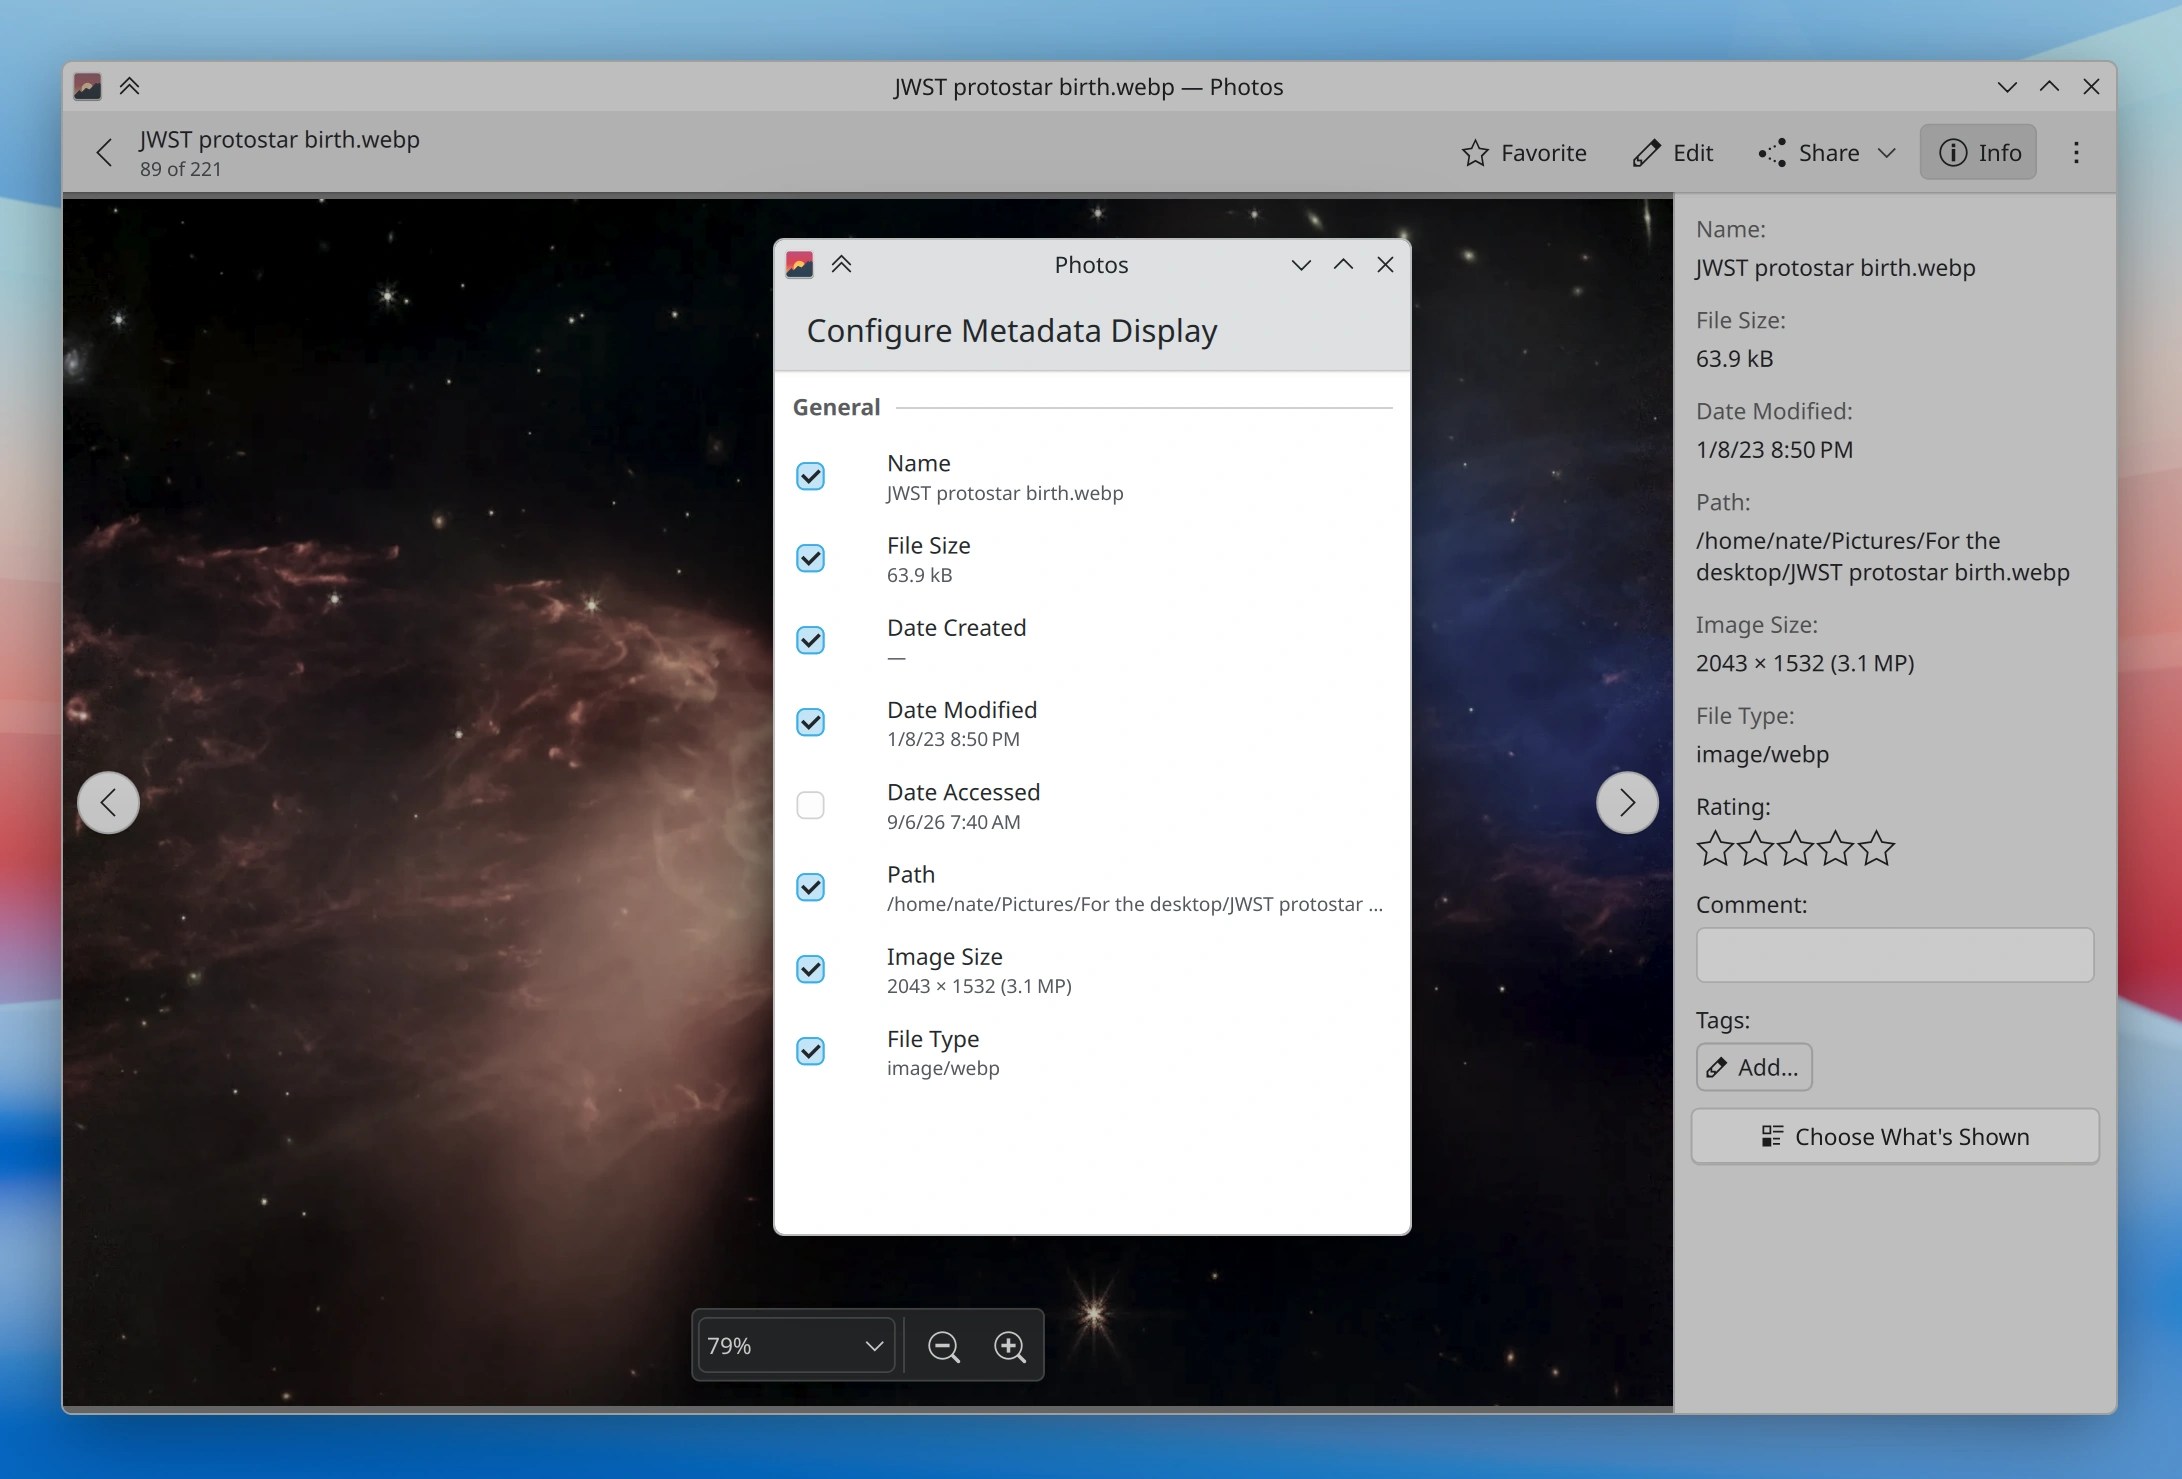Click the zoom out magnifier icon
Image resolution: width=2182 pixels, height=1479 pixels.
tap(943, 1346)
